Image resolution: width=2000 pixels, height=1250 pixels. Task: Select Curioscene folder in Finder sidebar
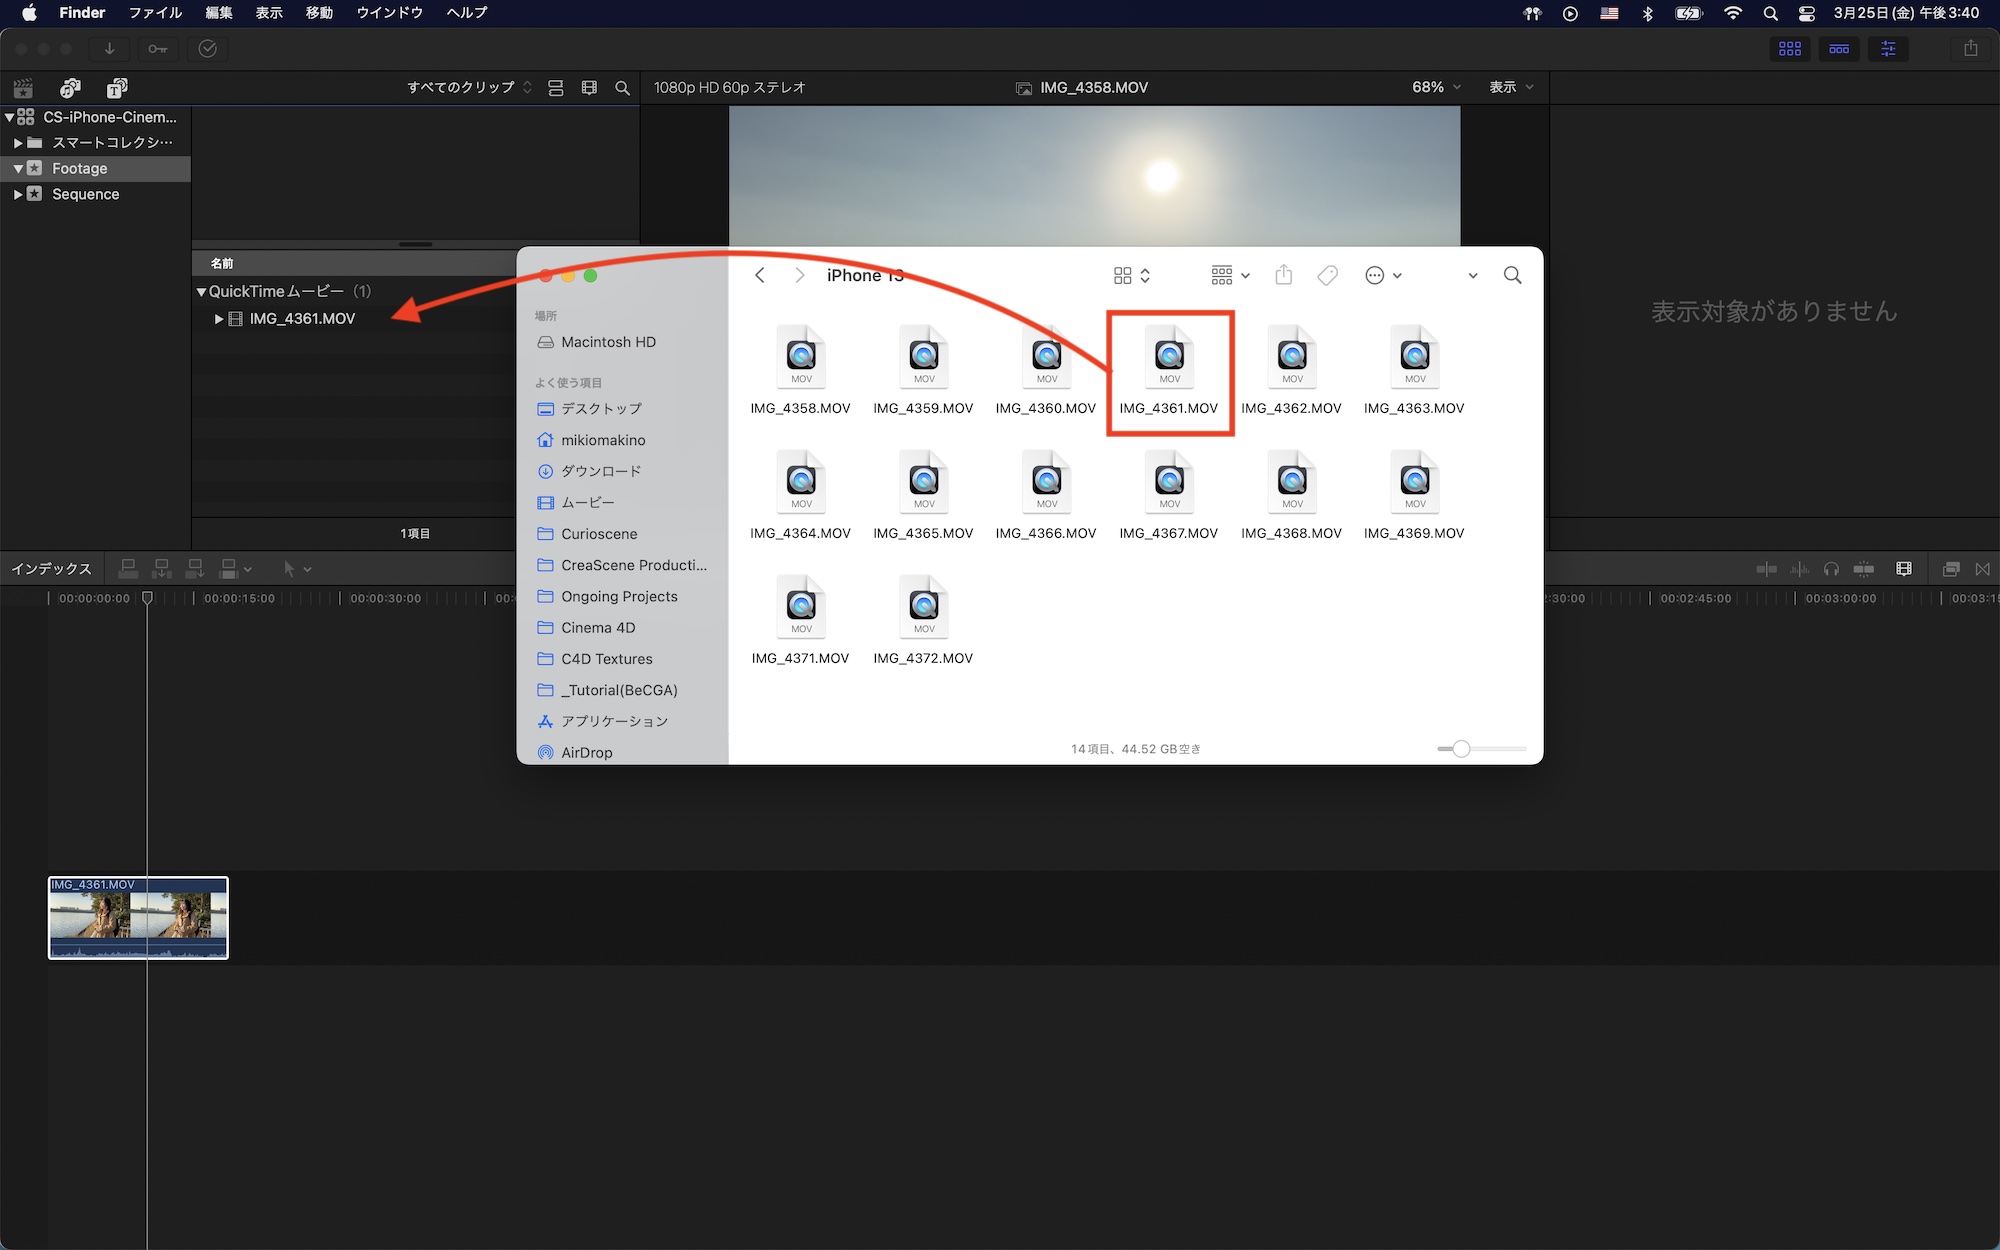(599, 534)
